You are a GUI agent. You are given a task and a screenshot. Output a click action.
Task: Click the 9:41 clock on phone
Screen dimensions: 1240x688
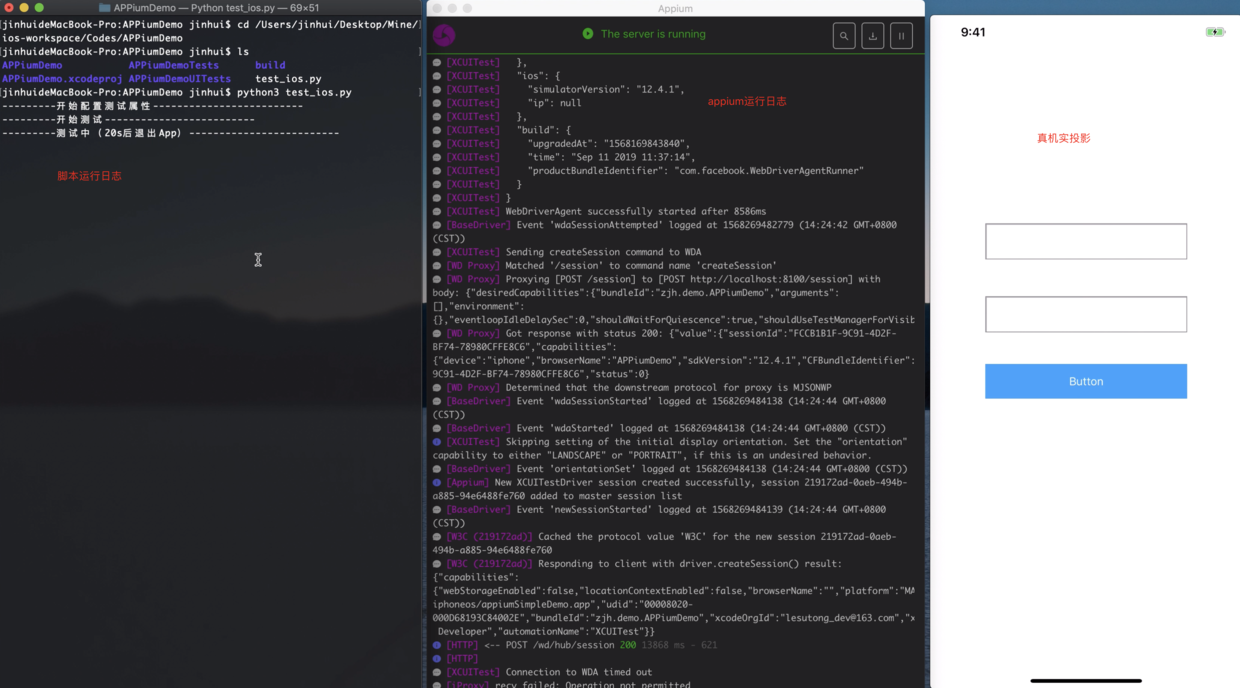point(973,32)
